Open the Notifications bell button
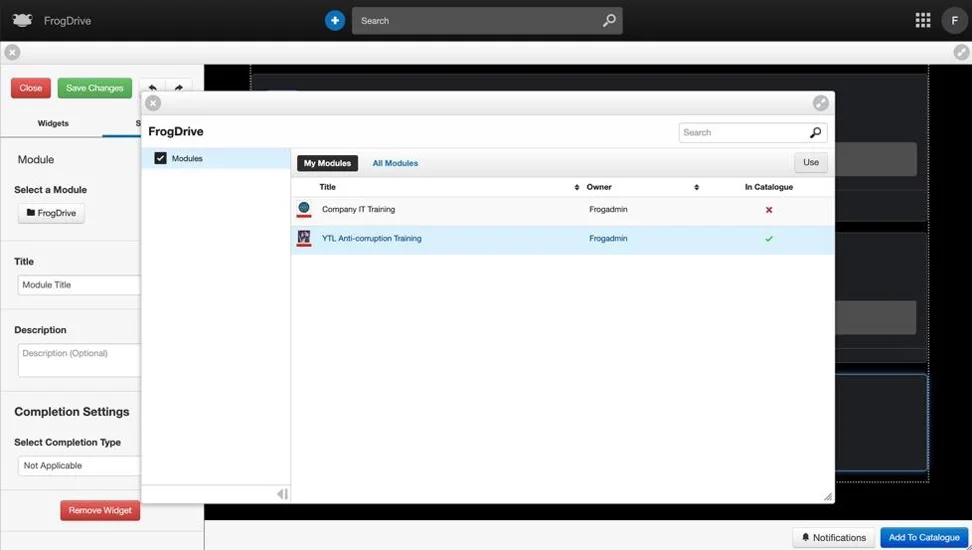The image size is (972, 550). pos(833,538)
